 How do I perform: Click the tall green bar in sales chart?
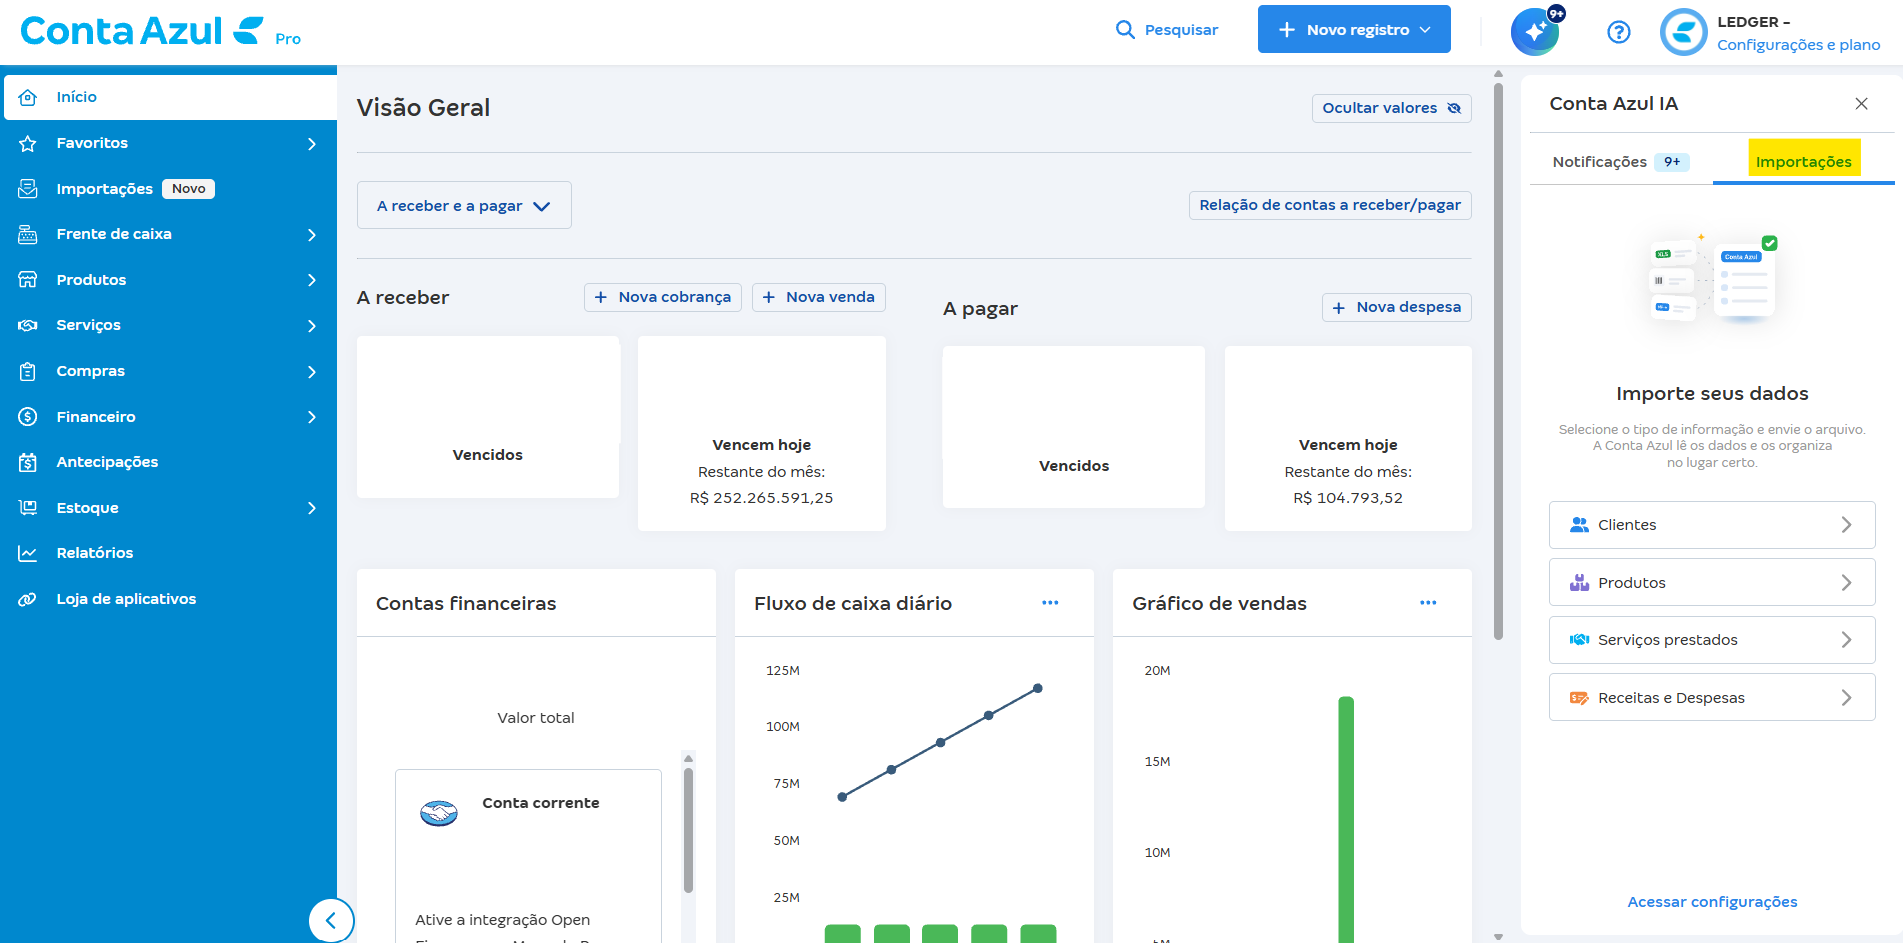click(x=1346, y=820)
